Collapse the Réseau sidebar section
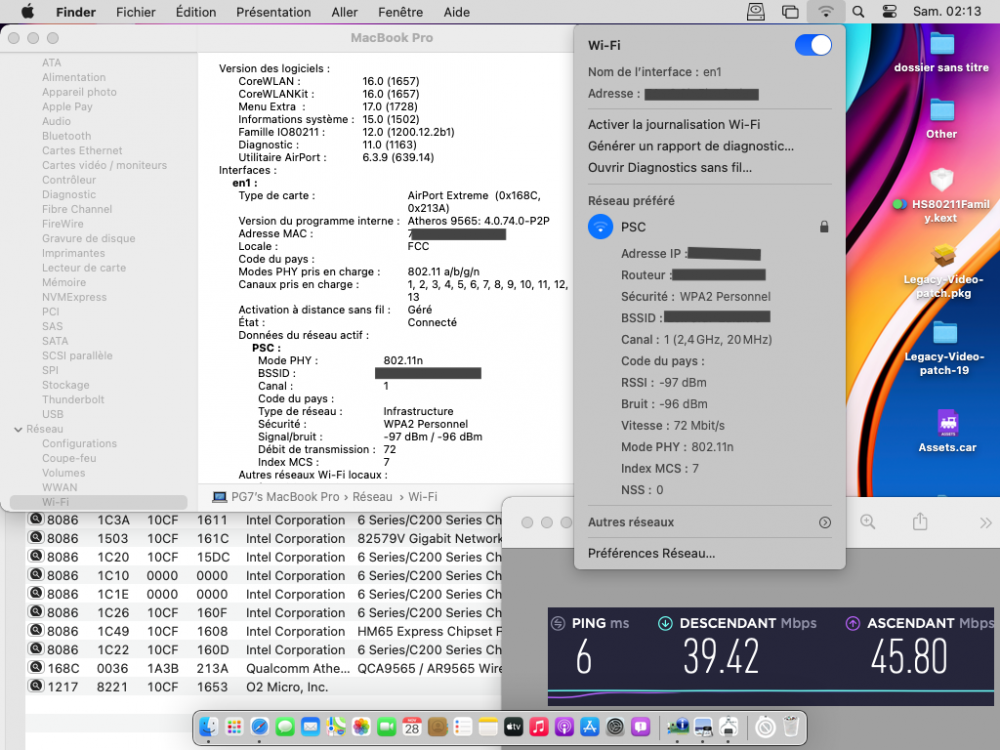 (18, 429)
